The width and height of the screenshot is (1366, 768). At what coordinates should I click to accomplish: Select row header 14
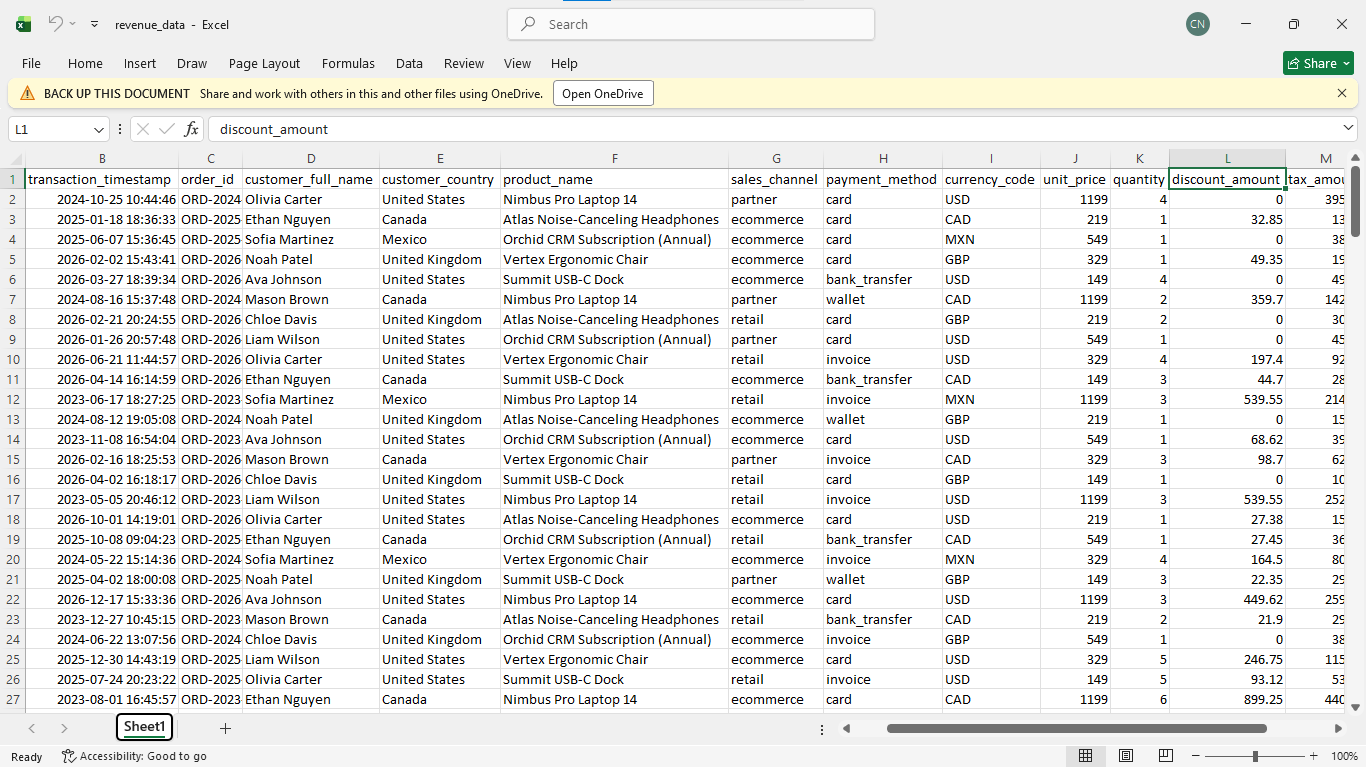[13, 439]
